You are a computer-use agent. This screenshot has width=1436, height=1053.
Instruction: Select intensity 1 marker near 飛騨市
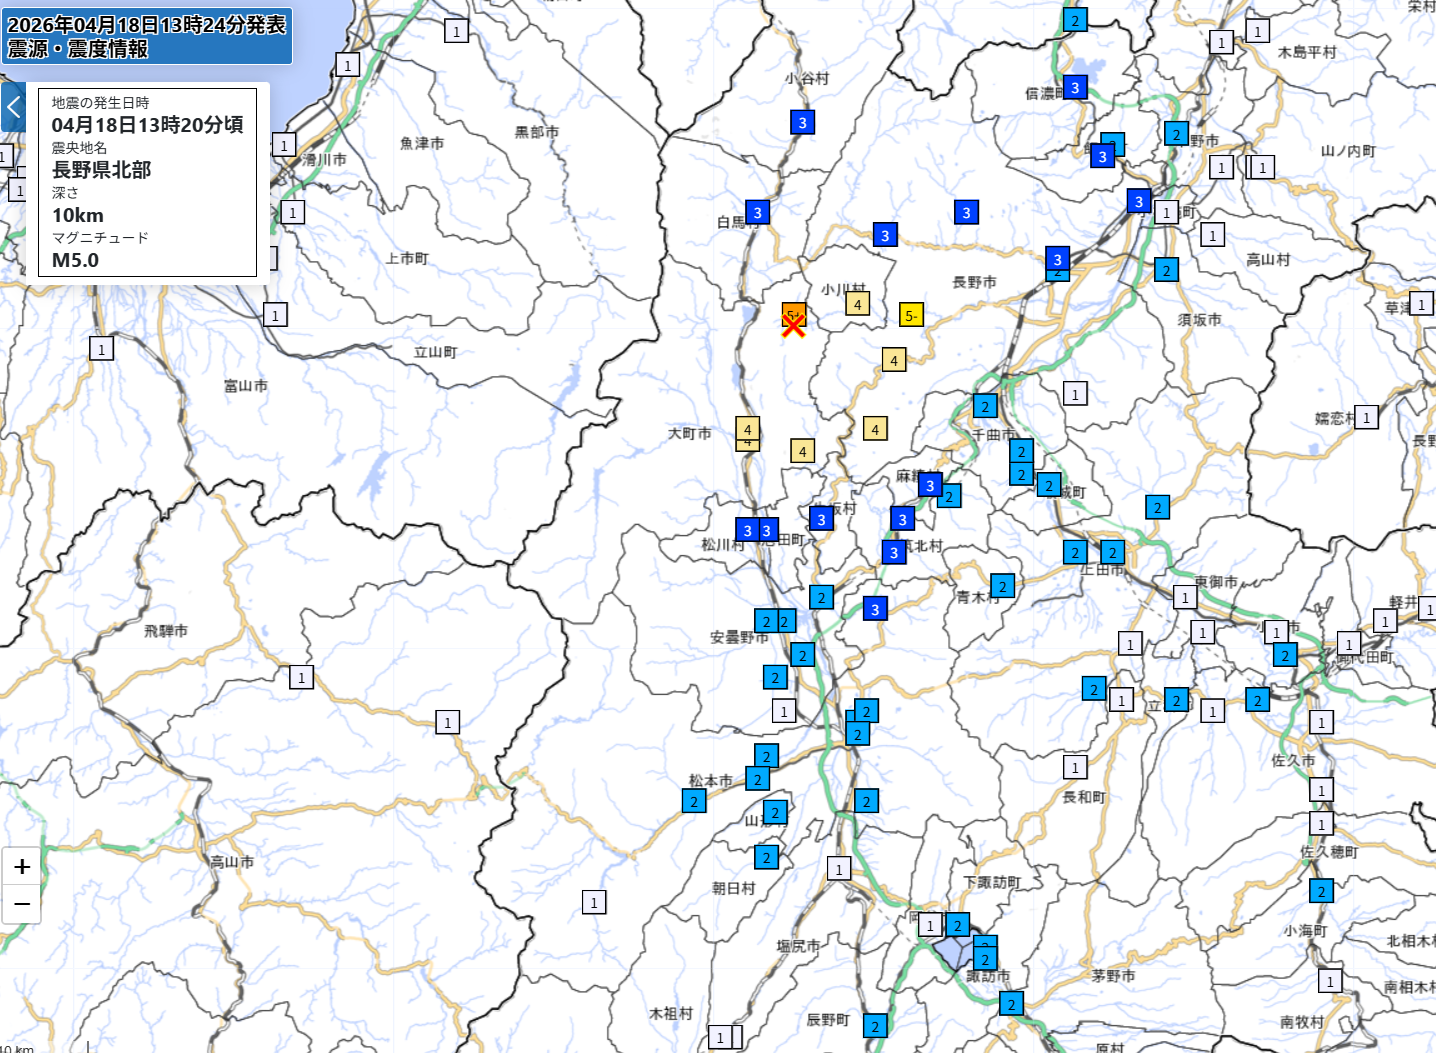301,677
